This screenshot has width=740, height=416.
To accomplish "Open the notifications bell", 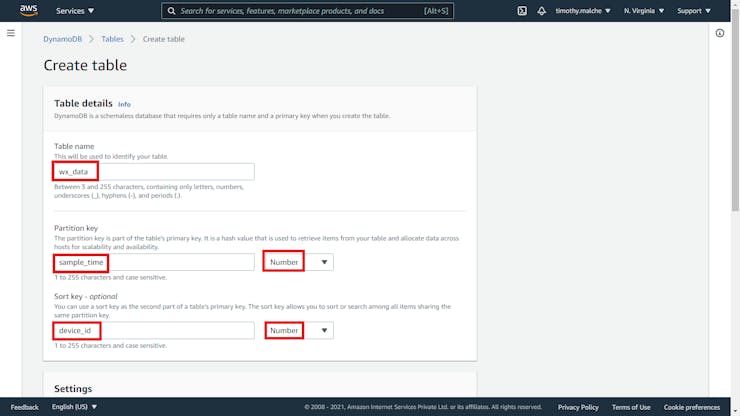I will (x=541, y=11).
